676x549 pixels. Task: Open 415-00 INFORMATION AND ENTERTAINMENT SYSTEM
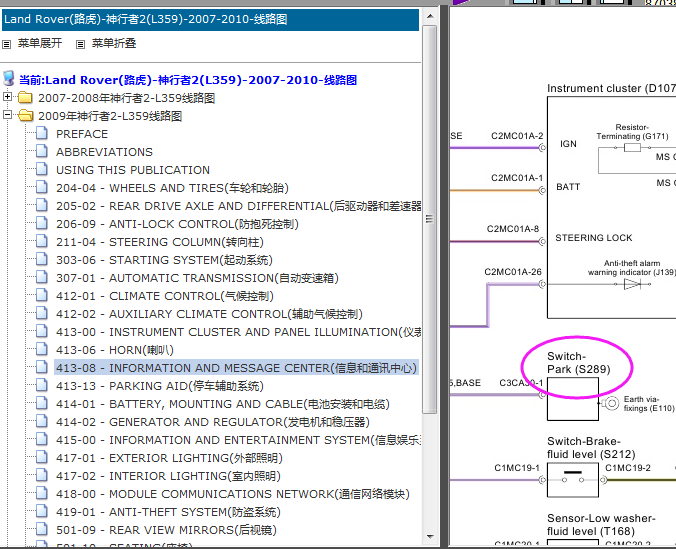click(x=238, y=440)
